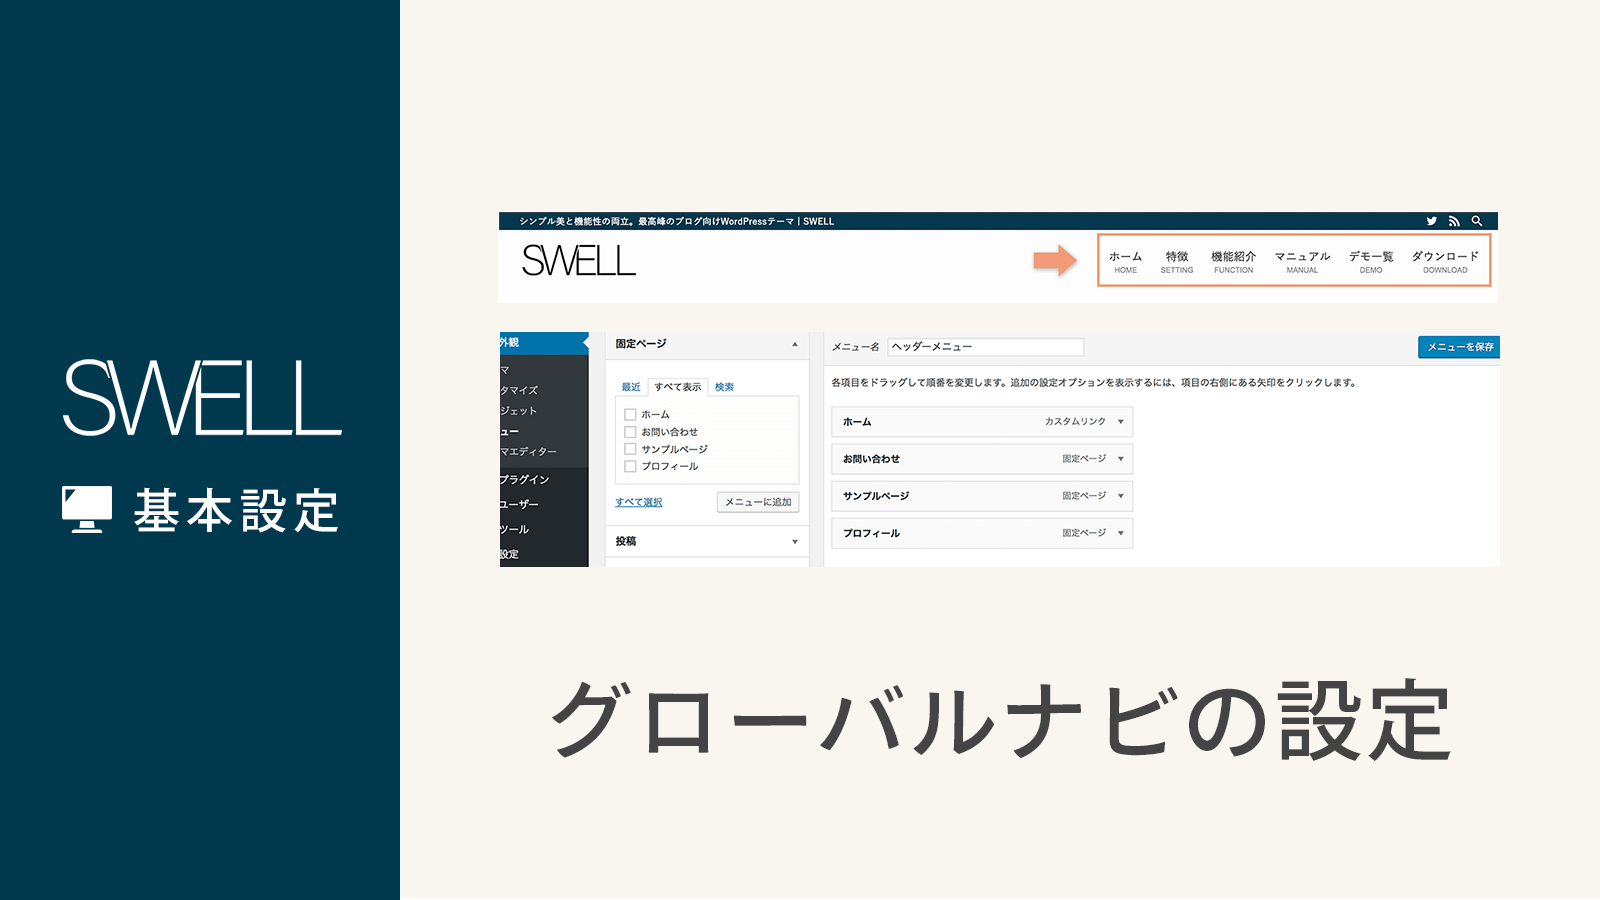1600x900 pixels.
Task: Expand プロフィール menu item options arrow
Action: tap(1121, 533)
